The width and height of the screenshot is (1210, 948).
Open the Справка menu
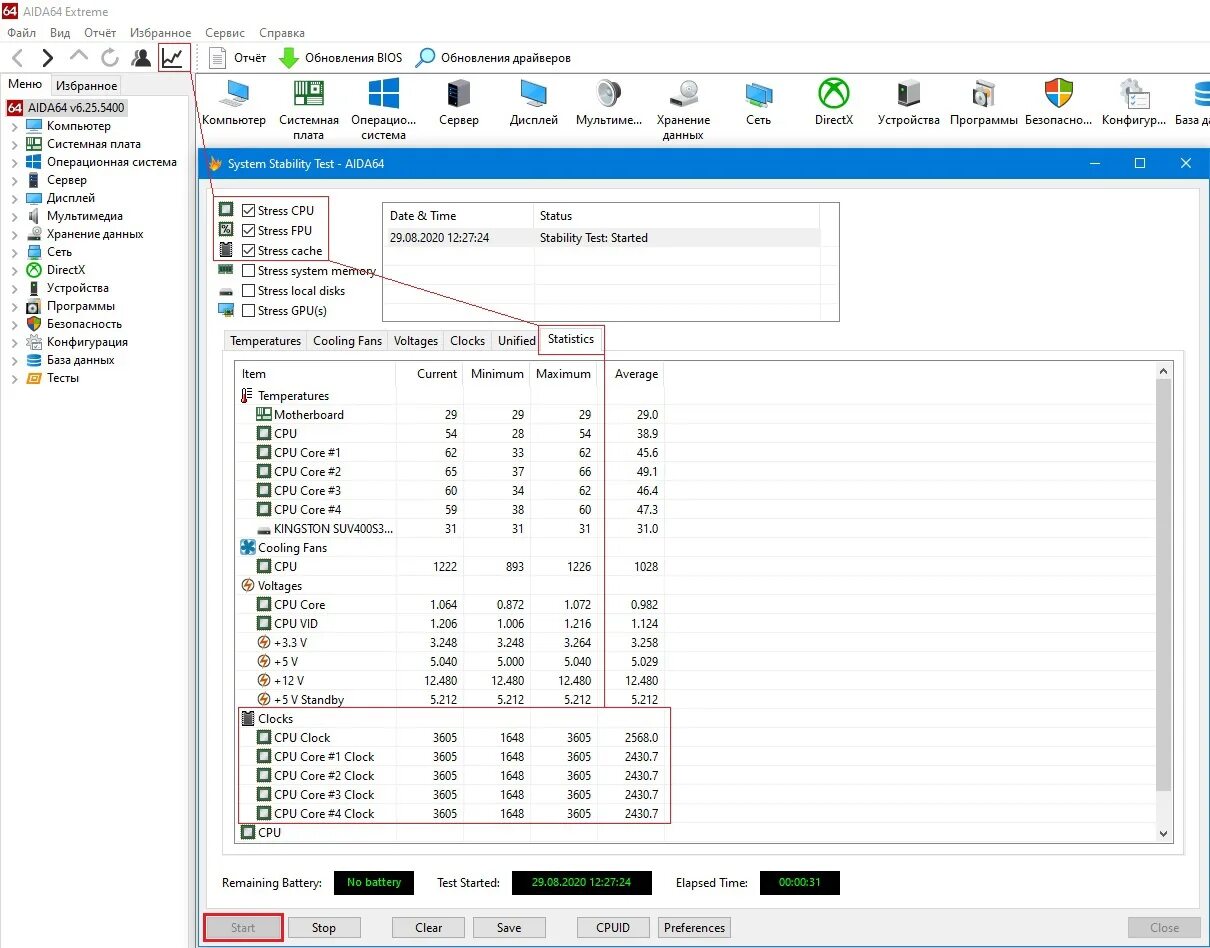click(x=282, y=33)
